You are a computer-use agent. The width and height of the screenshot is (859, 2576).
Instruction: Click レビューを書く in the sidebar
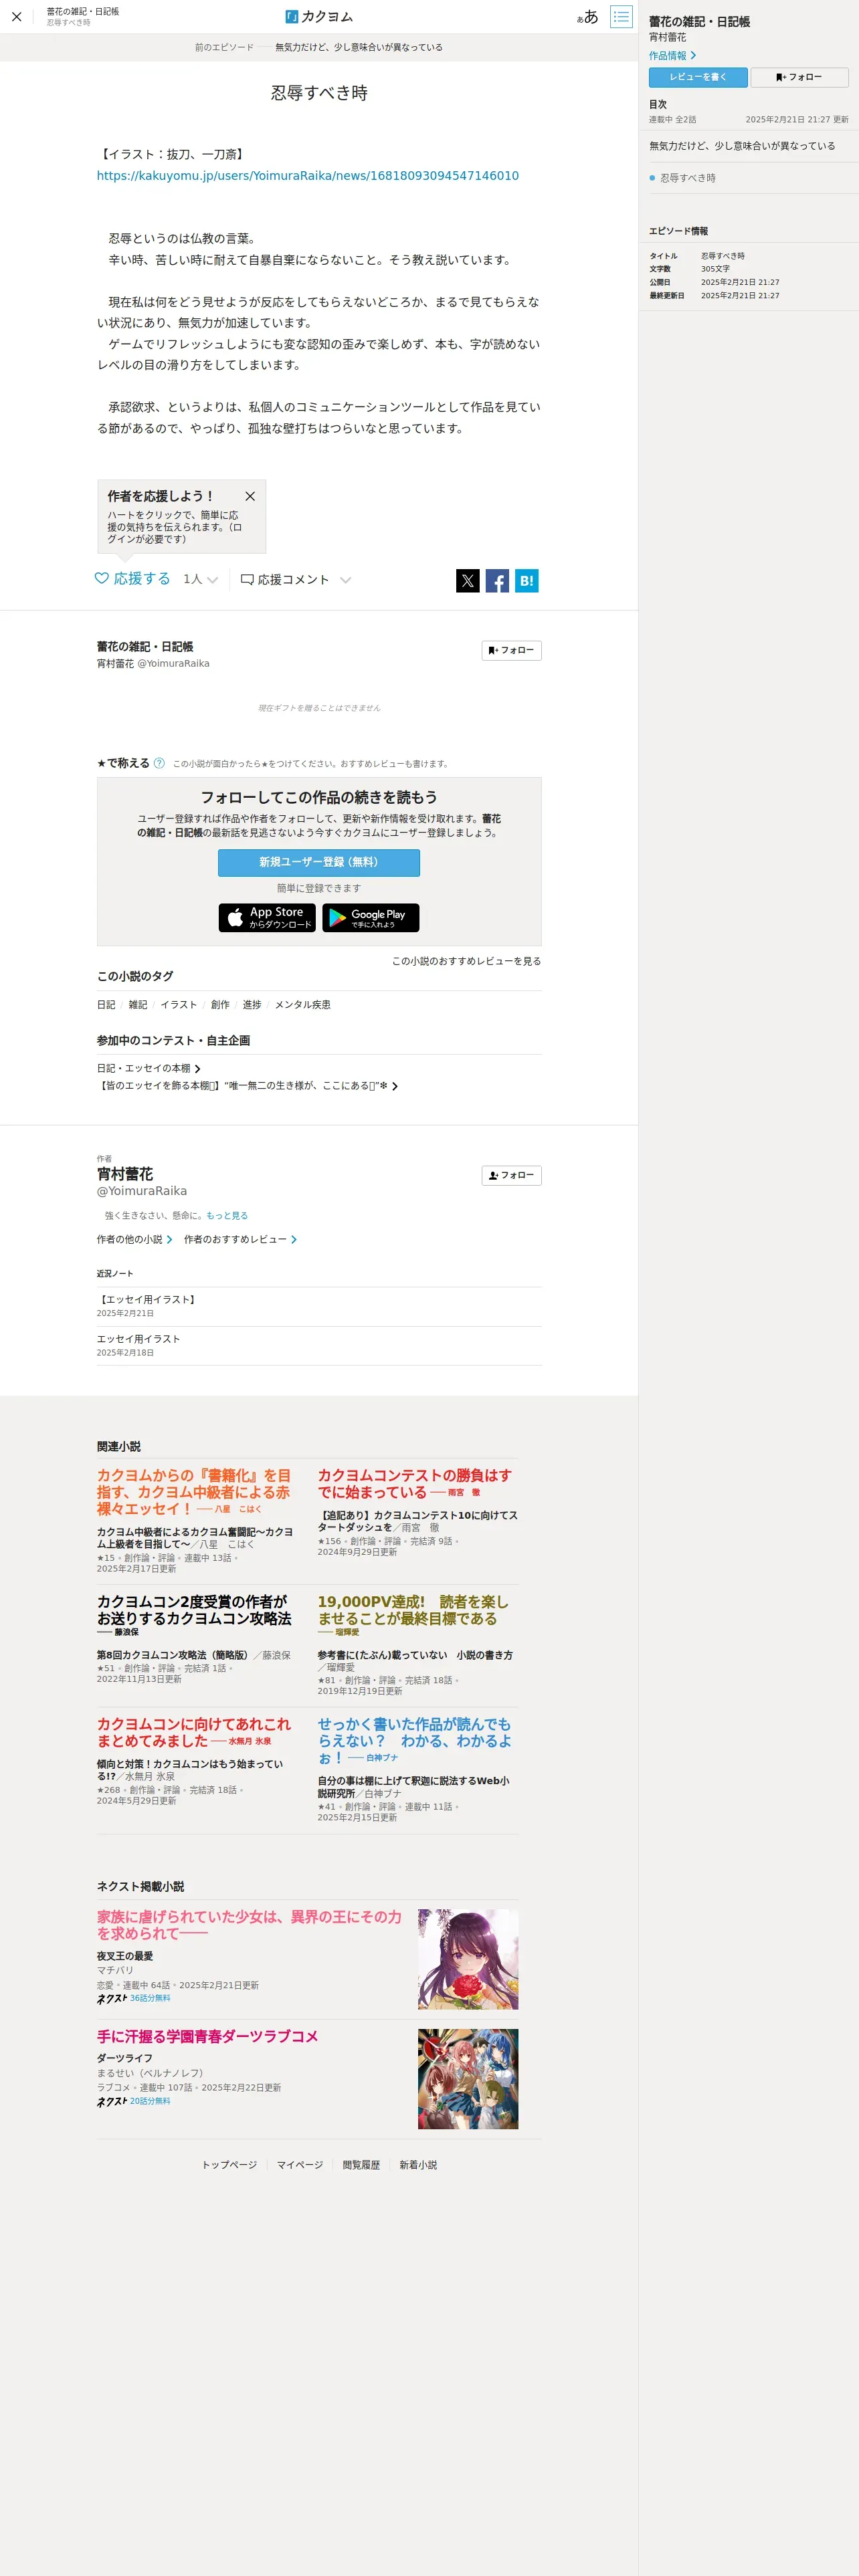(698, 77)
